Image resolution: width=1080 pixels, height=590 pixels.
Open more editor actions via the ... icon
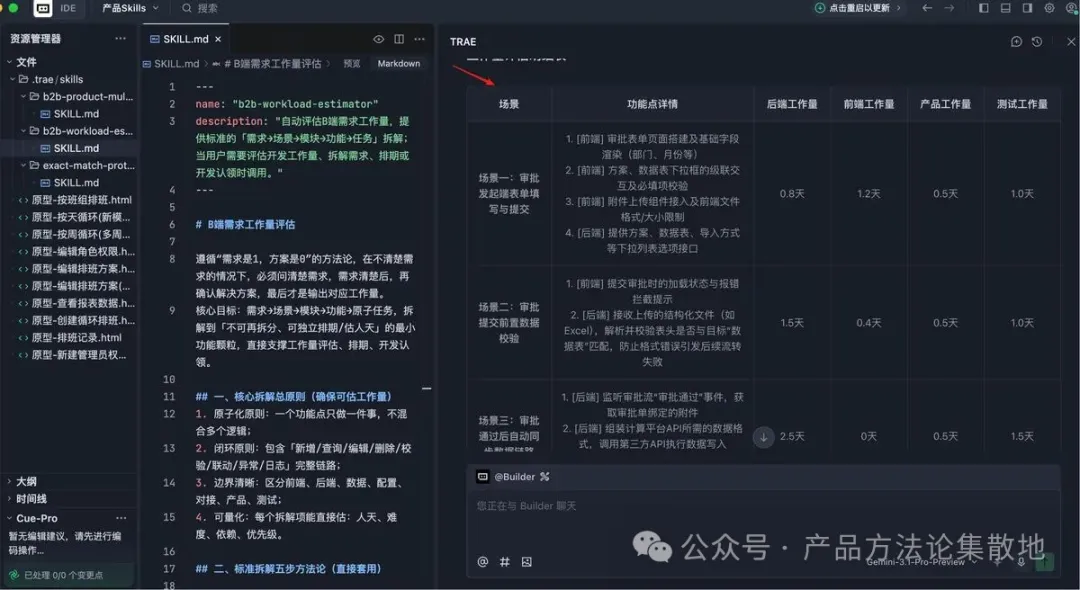point(418,38)
